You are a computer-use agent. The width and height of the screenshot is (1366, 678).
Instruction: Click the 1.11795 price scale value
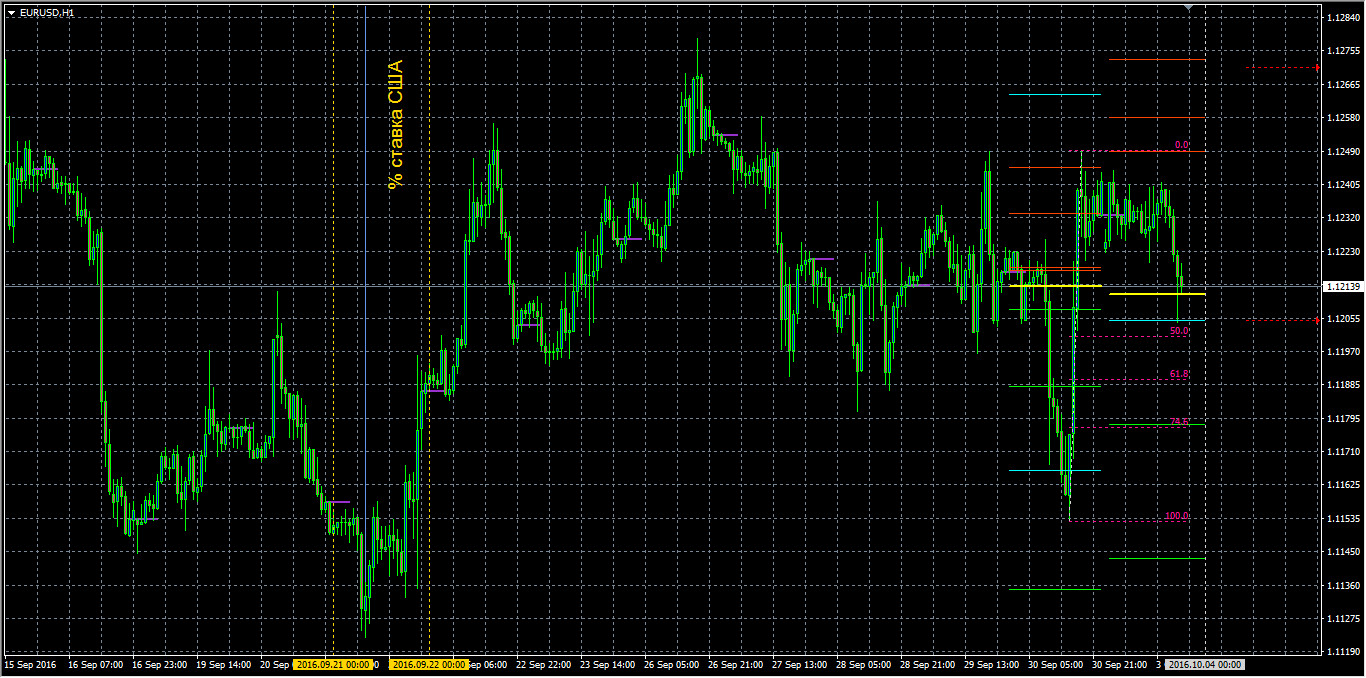click(x=1343, y=419)
